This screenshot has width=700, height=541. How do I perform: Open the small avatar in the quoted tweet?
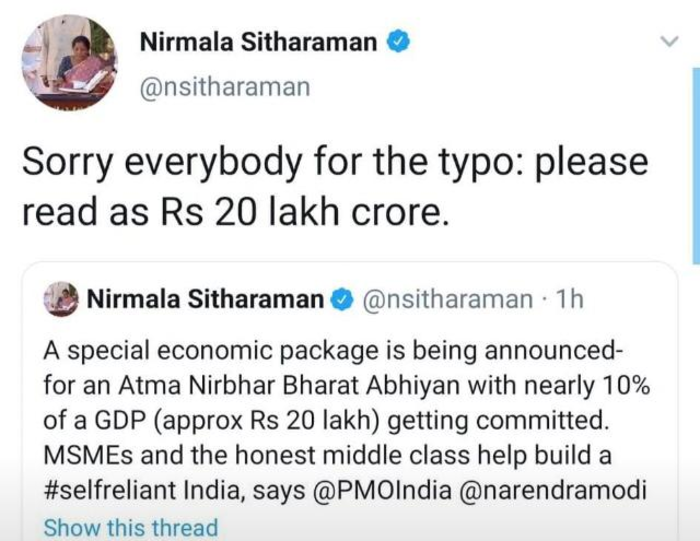61,299
